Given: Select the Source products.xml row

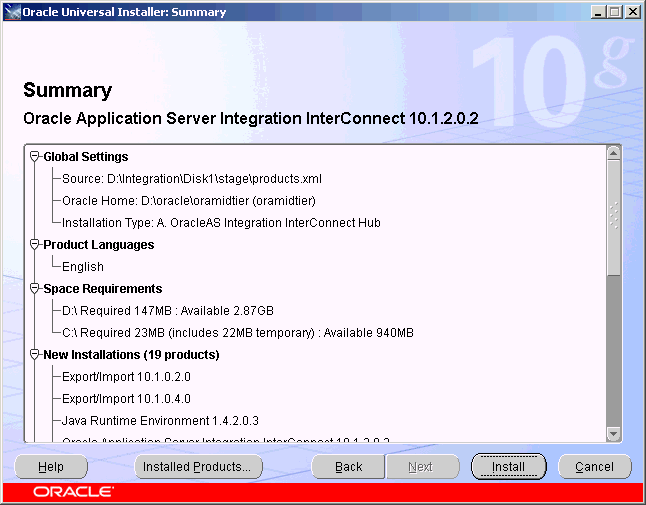Looking at the screenshot, I should point(192,179).
